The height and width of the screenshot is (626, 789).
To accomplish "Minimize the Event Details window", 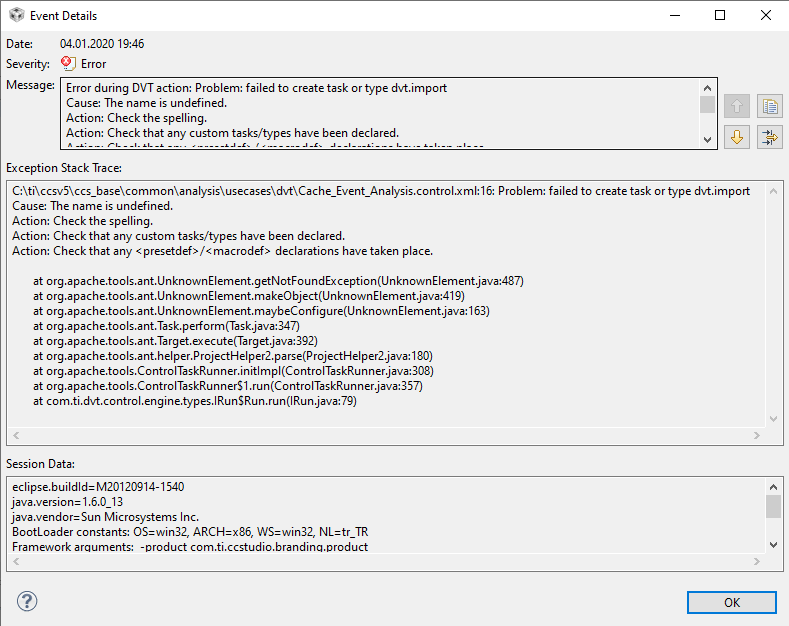I will pos(674,16).
